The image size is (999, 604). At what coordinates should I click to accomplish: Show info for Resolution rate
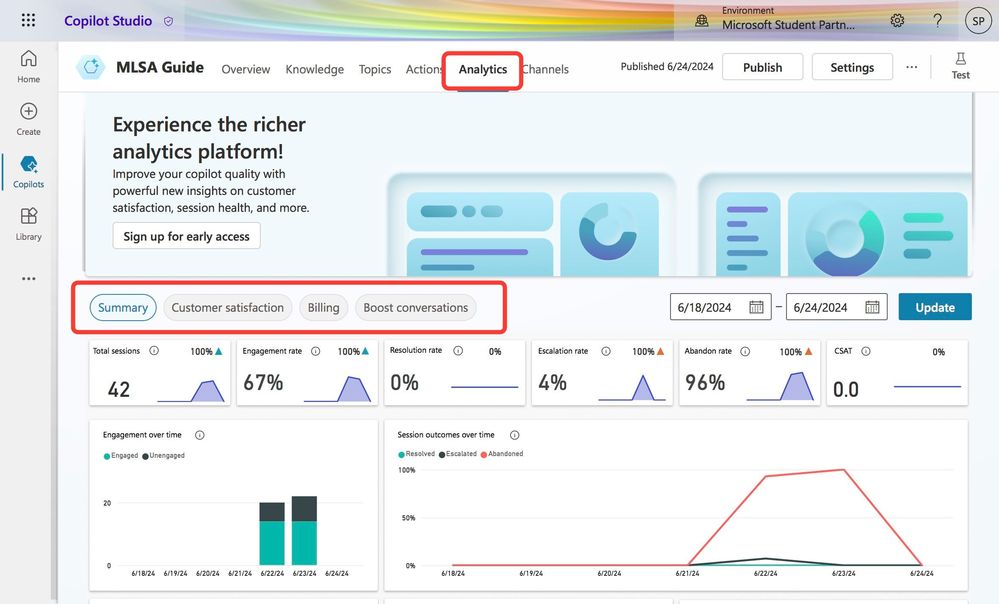pyautogui.click(x=457, y=350)
